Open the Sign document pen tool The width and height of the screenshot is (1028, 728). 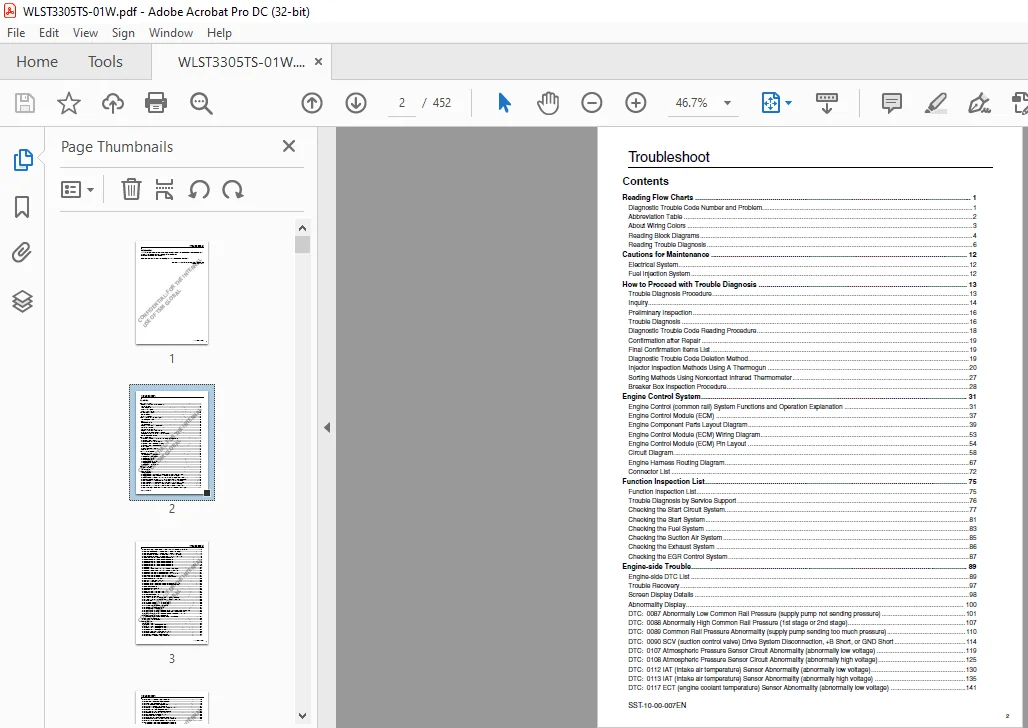tap(979, 103)
